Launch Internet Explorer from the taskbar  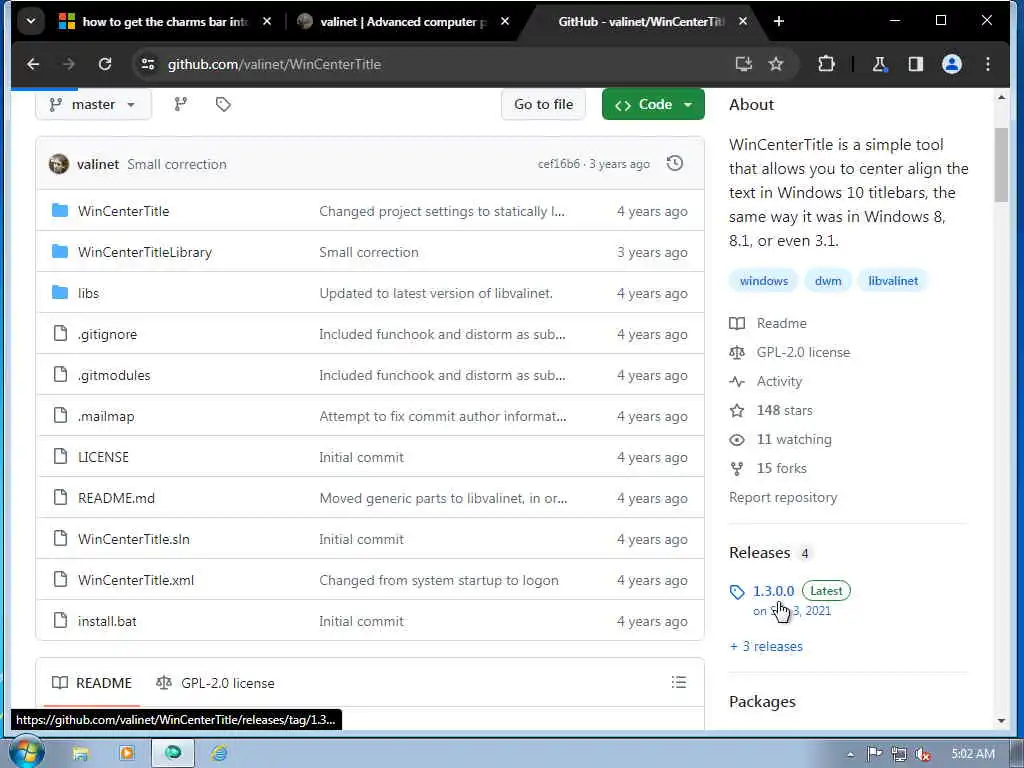(x=219, y=753)
